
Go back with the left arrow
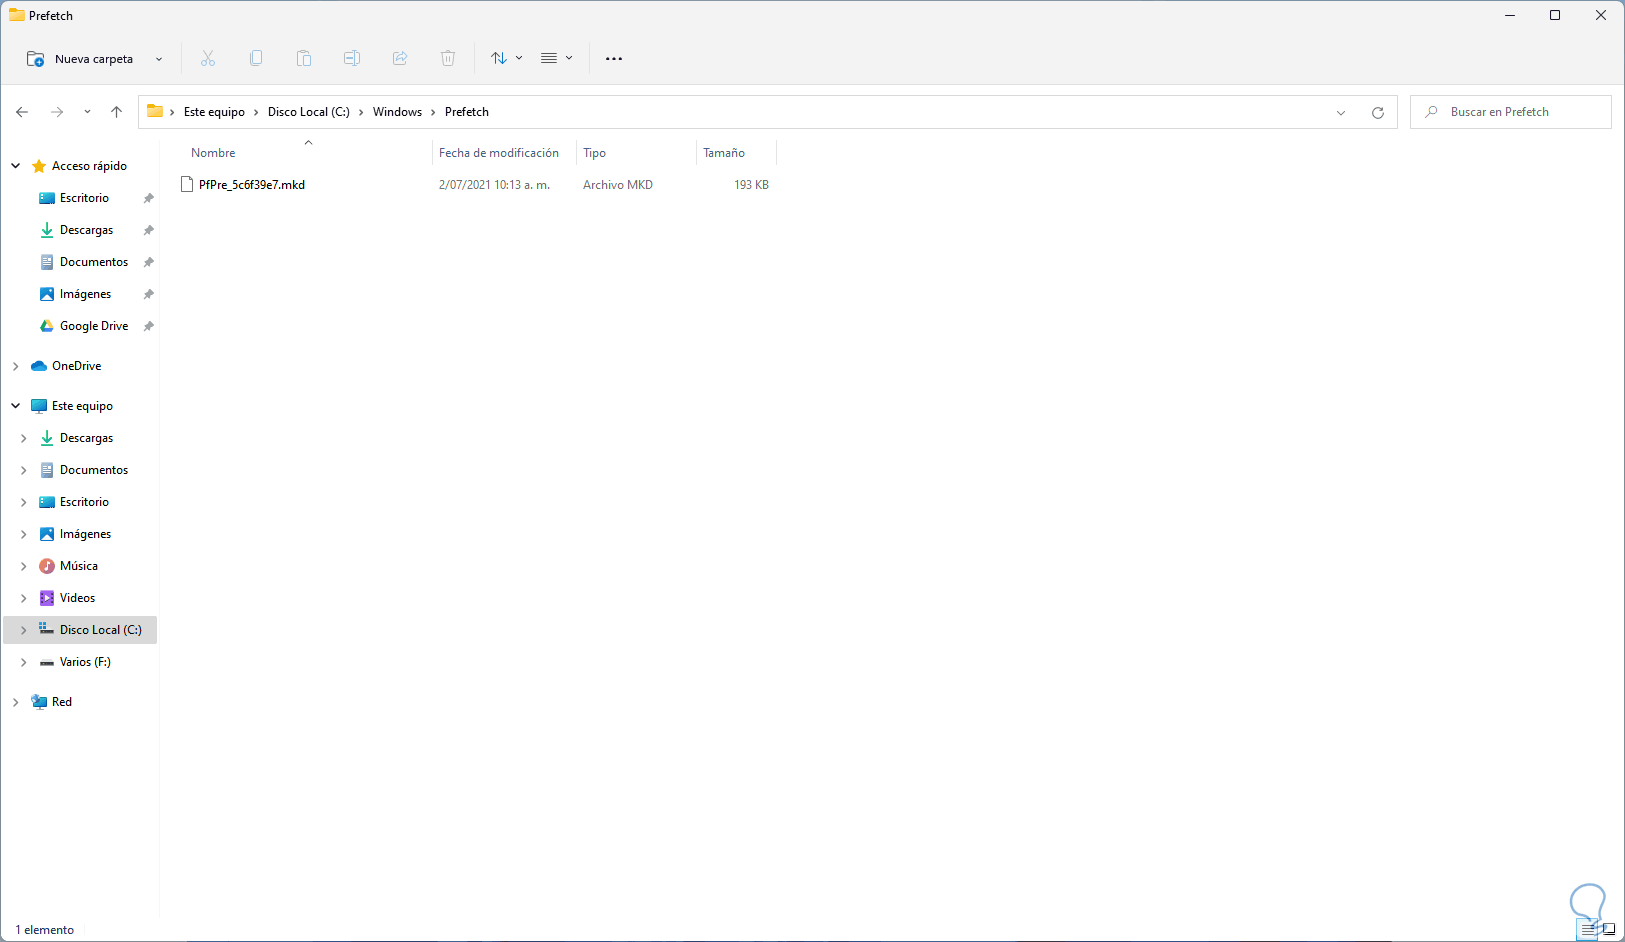22,112
